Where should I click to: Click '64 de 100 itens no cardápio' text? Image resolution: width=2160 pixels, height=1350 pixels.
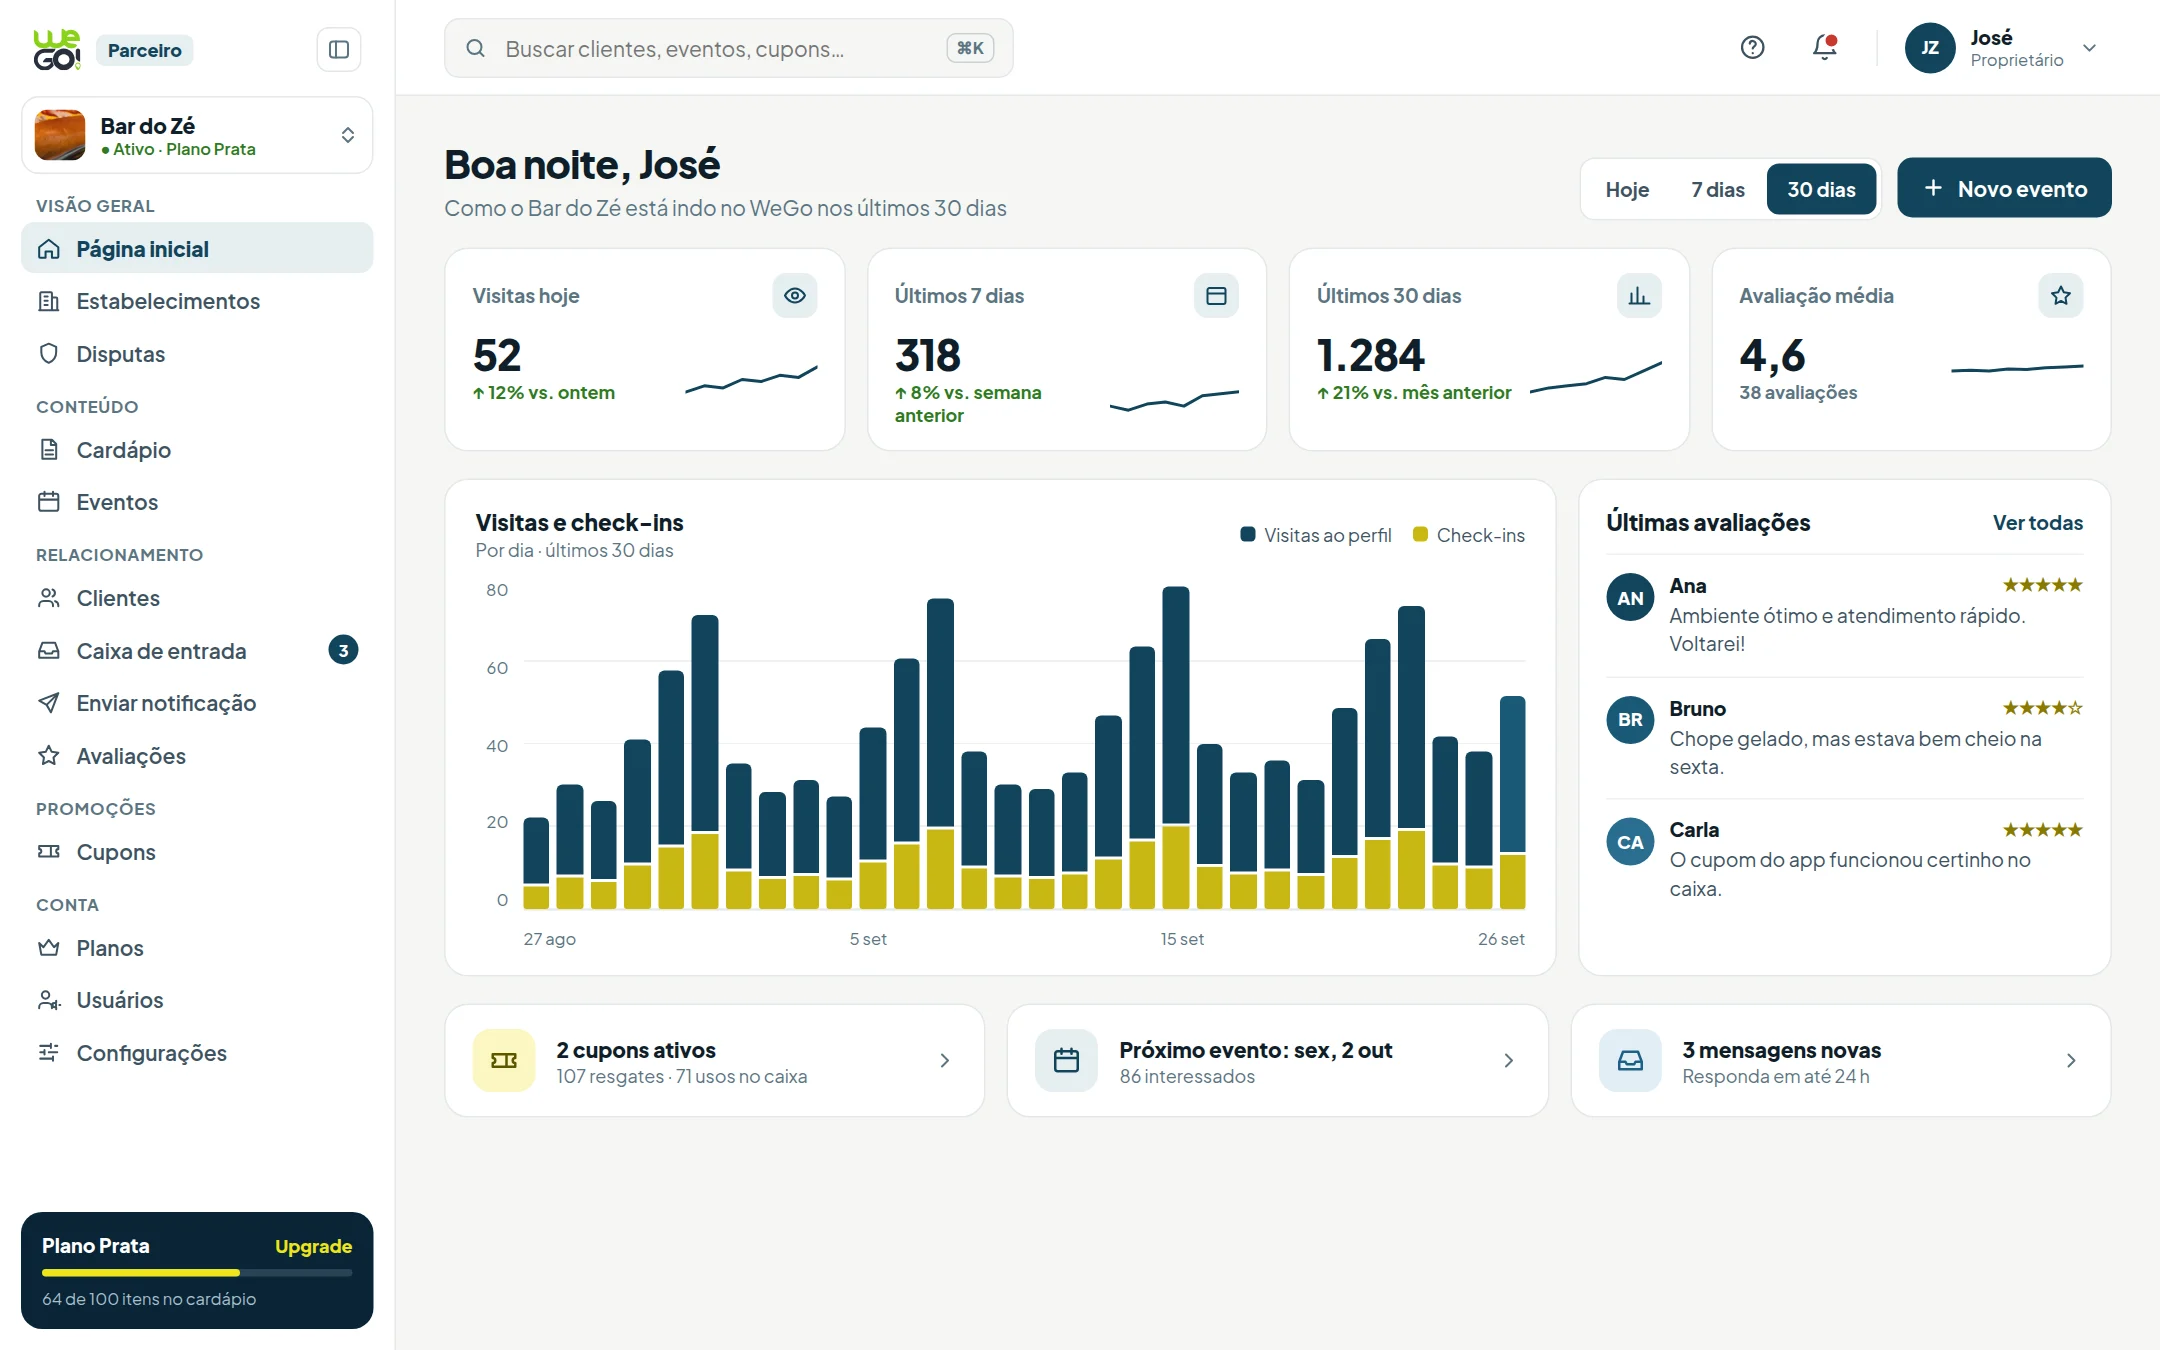point(149,1299)
